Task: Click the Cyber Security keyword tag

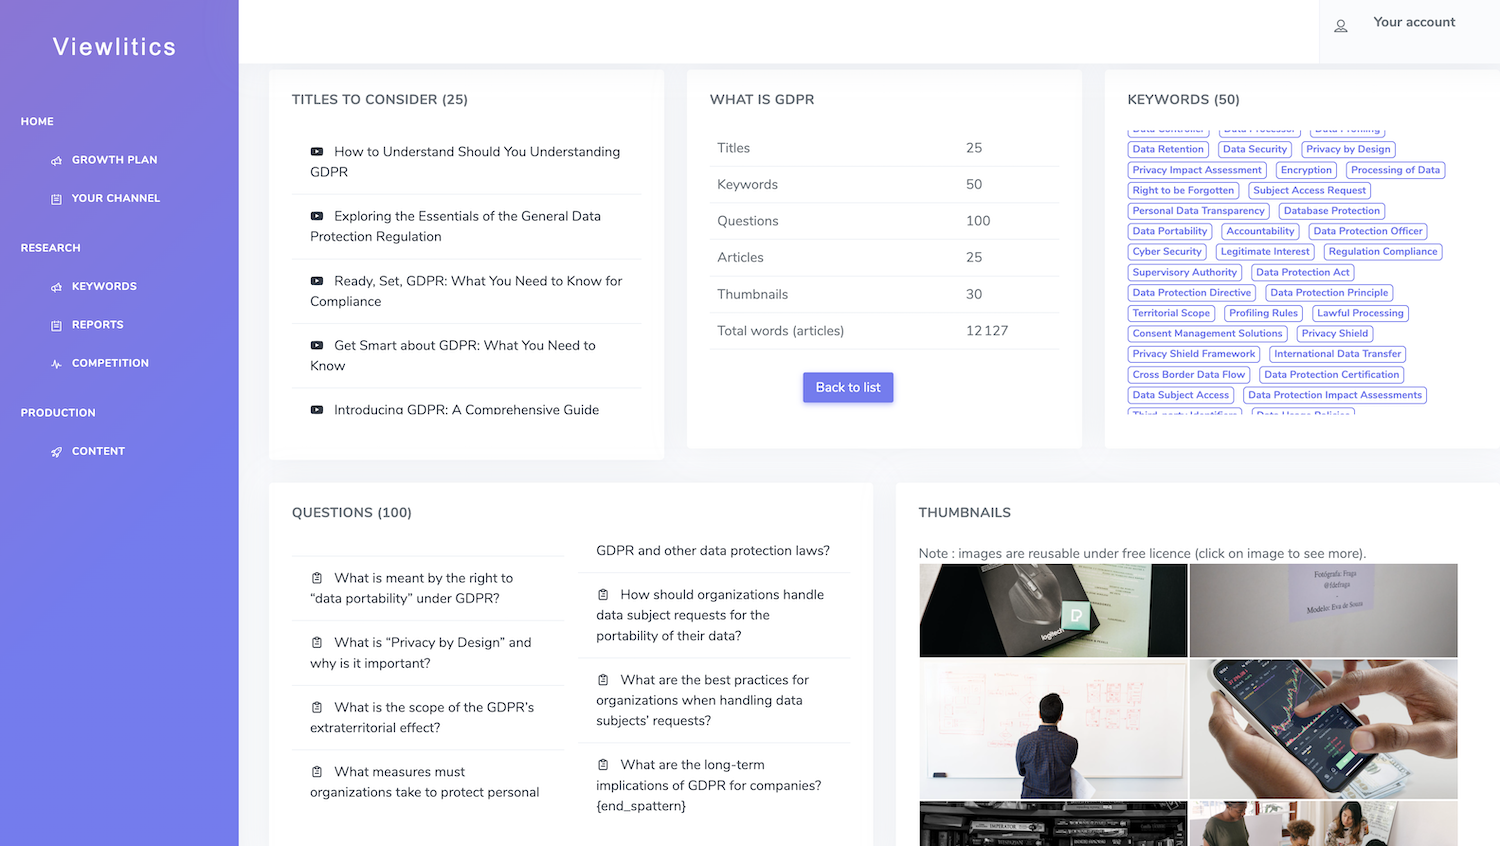Action: tap(1167, 252)
